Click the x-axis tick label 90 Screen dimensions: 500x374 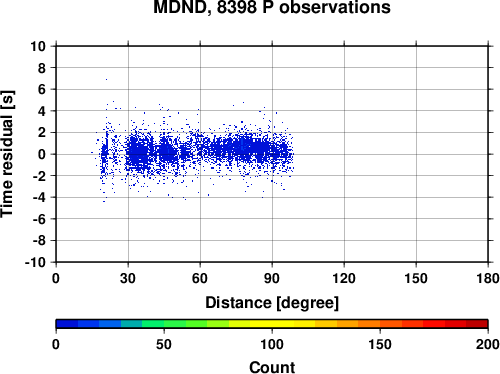tap(272, 278)
